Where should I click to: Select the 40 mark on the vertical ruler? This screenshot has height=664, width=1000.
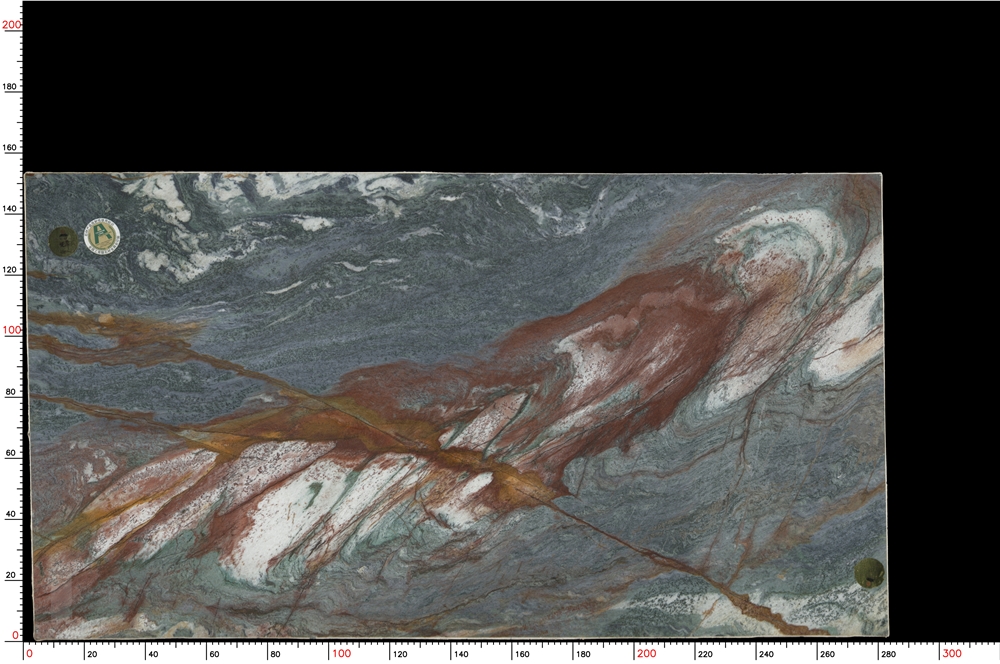click(13, 514)
